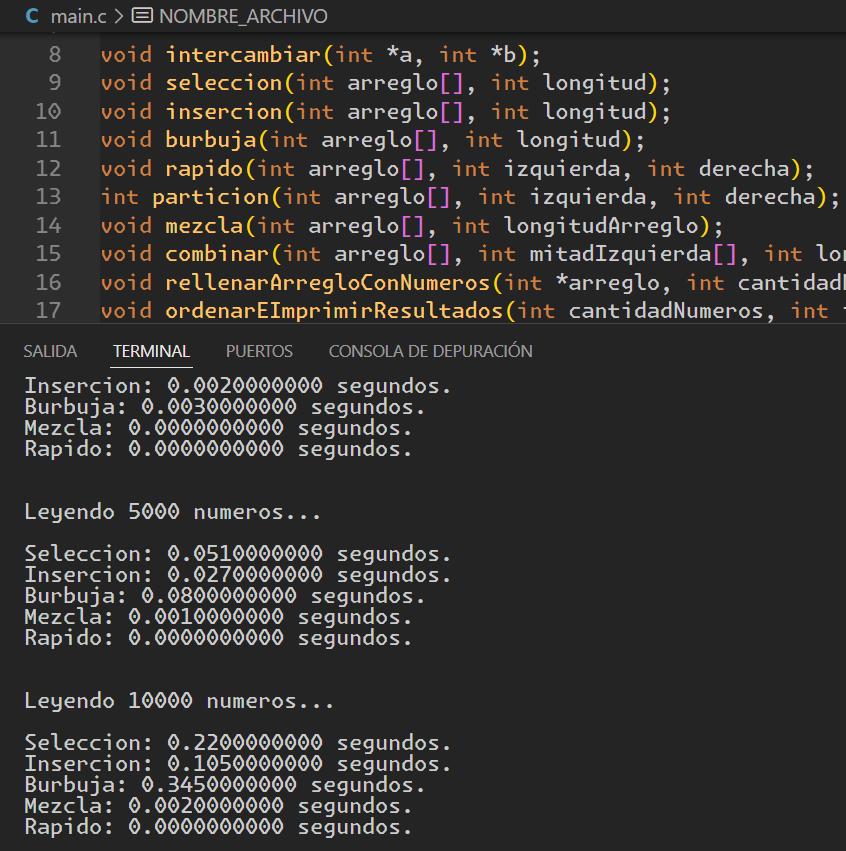Click 'Seleccion: 0.2200000000 segundos.' terminal line

(238, 742)
